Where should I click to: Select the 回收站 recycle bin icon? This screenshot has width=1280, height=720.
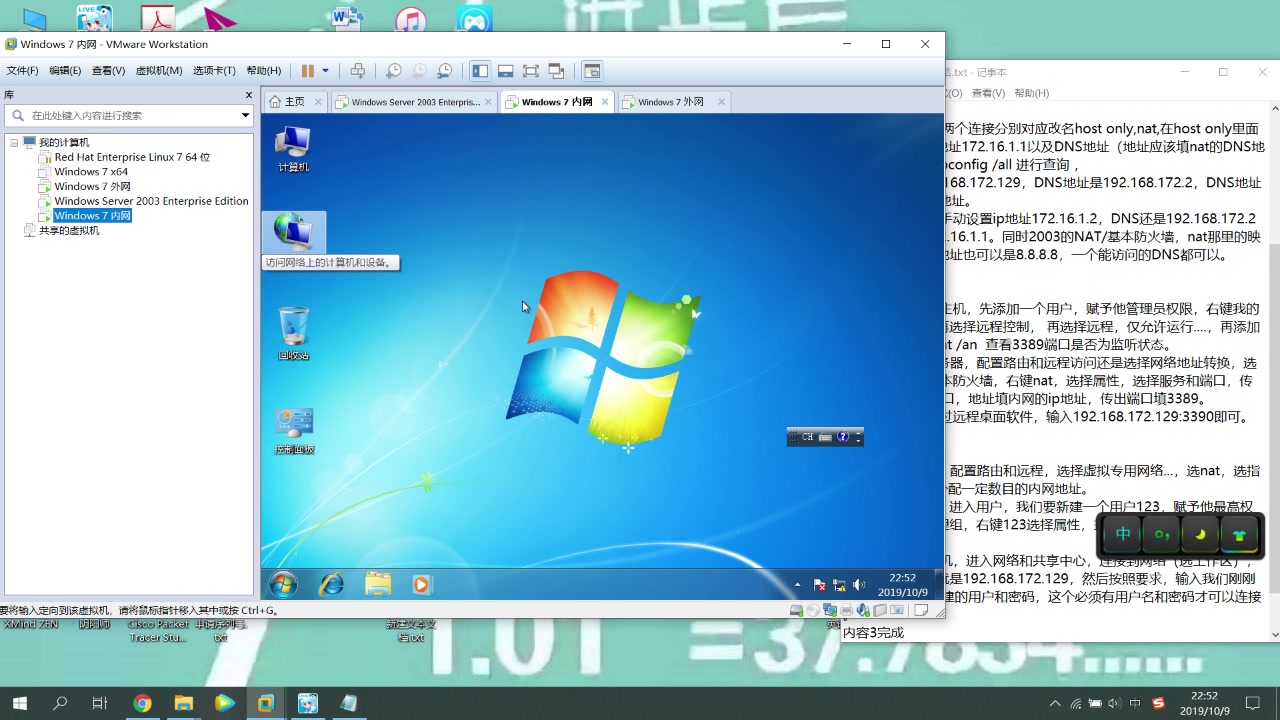(x=293, y=333)
